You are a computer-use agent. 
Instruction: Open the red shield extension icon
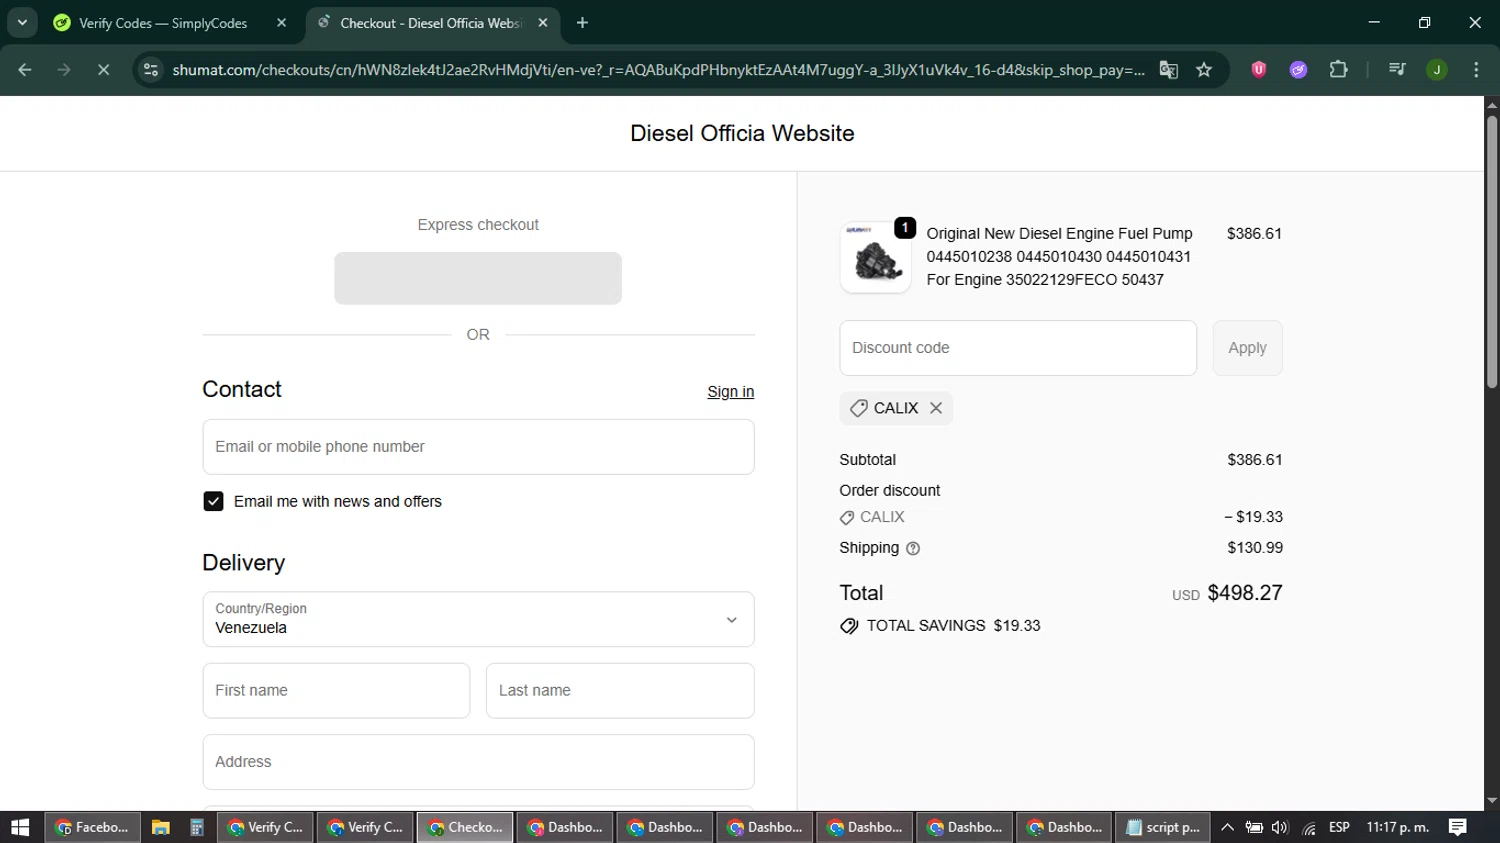point(1259,69)
